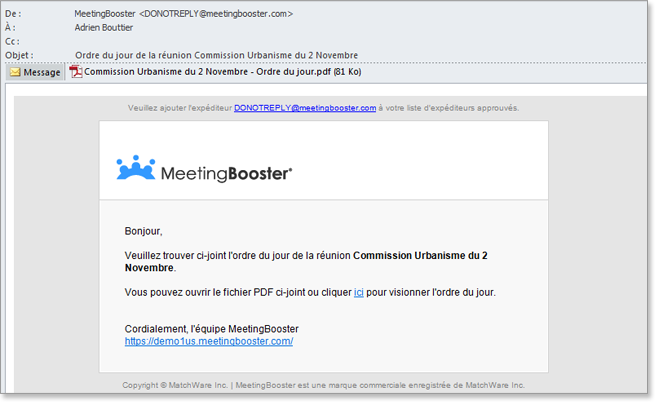Click bold text Commission Urbanisme du 2 Novembre in body
Image resolution: width=663 pixels, height=410 pixels.
[x=306, y=262]
